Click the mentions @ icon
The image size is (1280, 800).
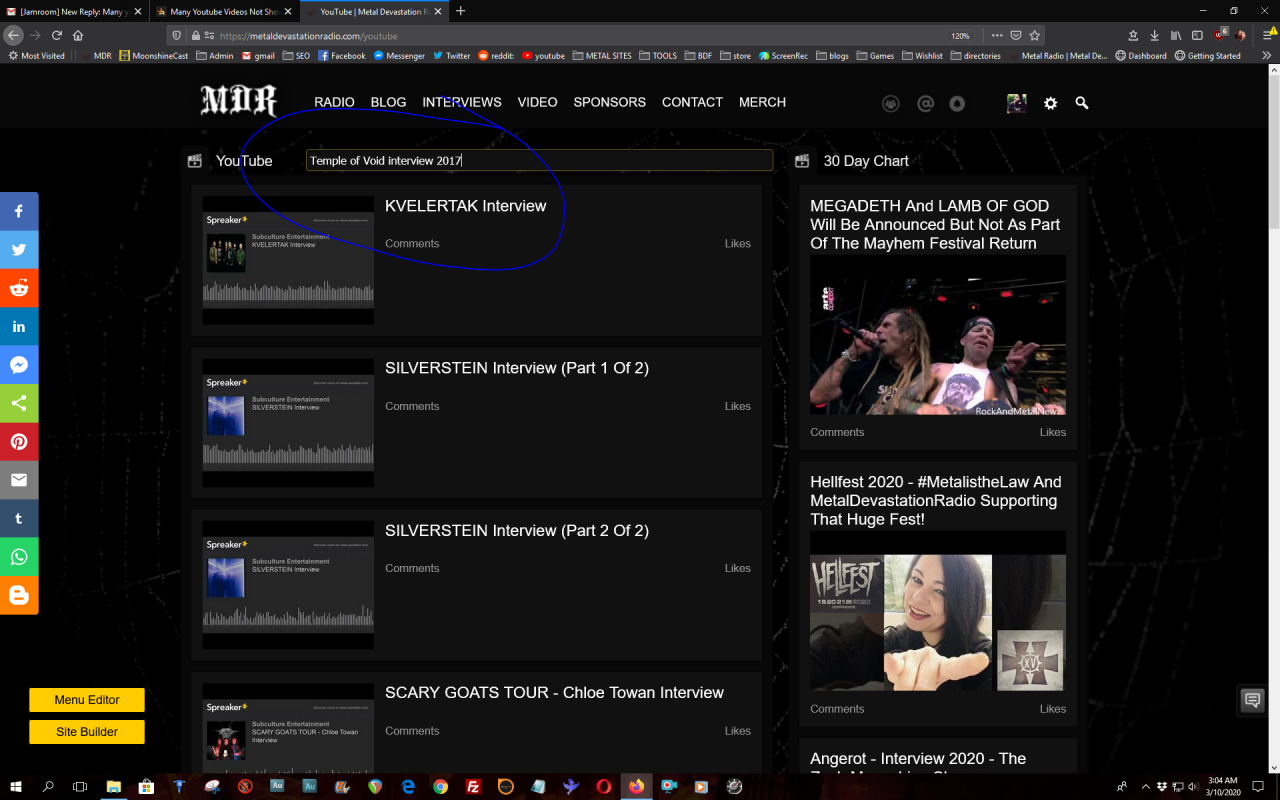[925, 103]
